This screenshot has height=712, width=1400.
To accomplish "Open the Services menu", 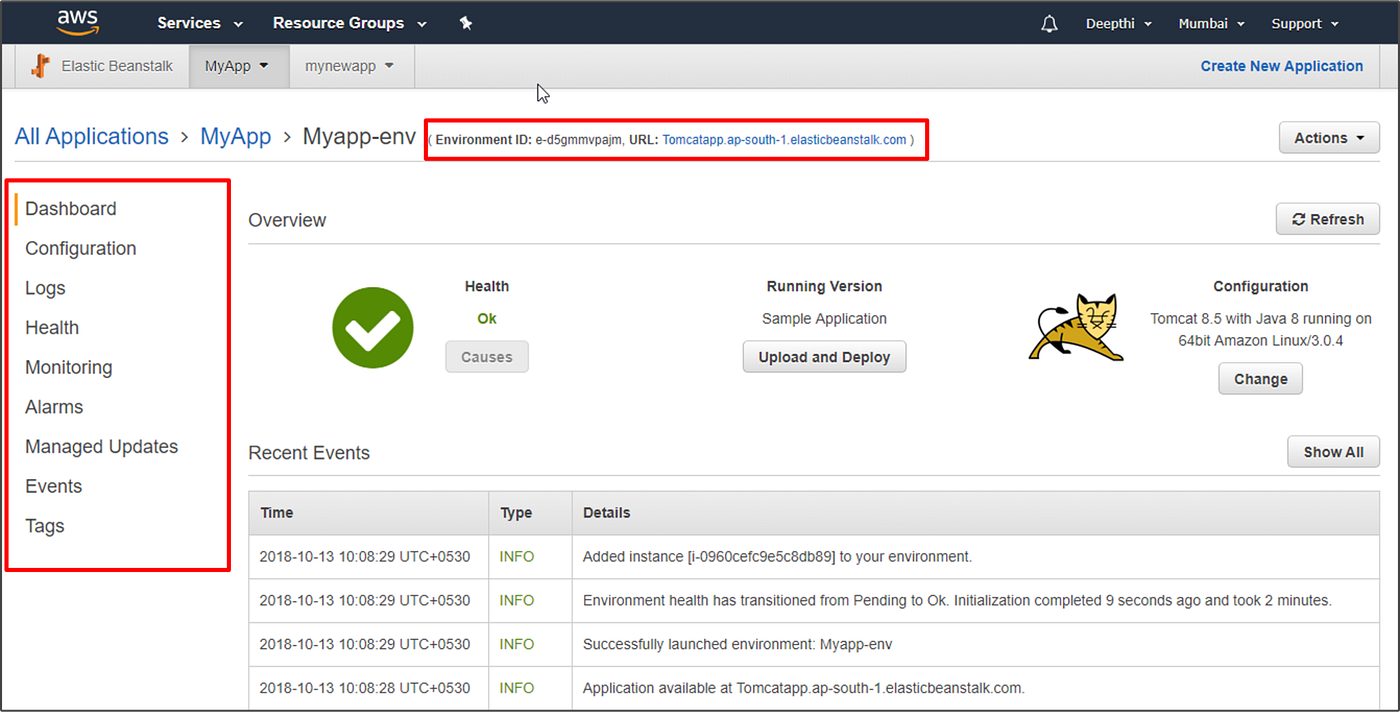I will coord(199,22).
